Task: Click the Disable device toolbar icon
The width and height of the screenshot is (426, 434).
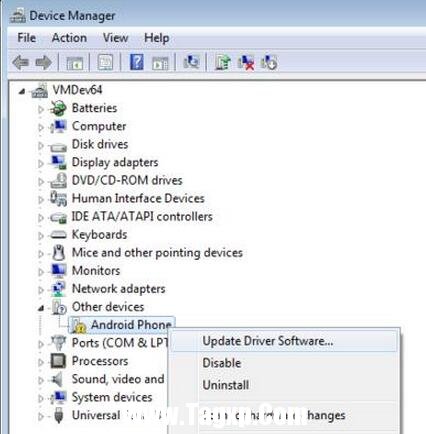Action: (269, 62)
